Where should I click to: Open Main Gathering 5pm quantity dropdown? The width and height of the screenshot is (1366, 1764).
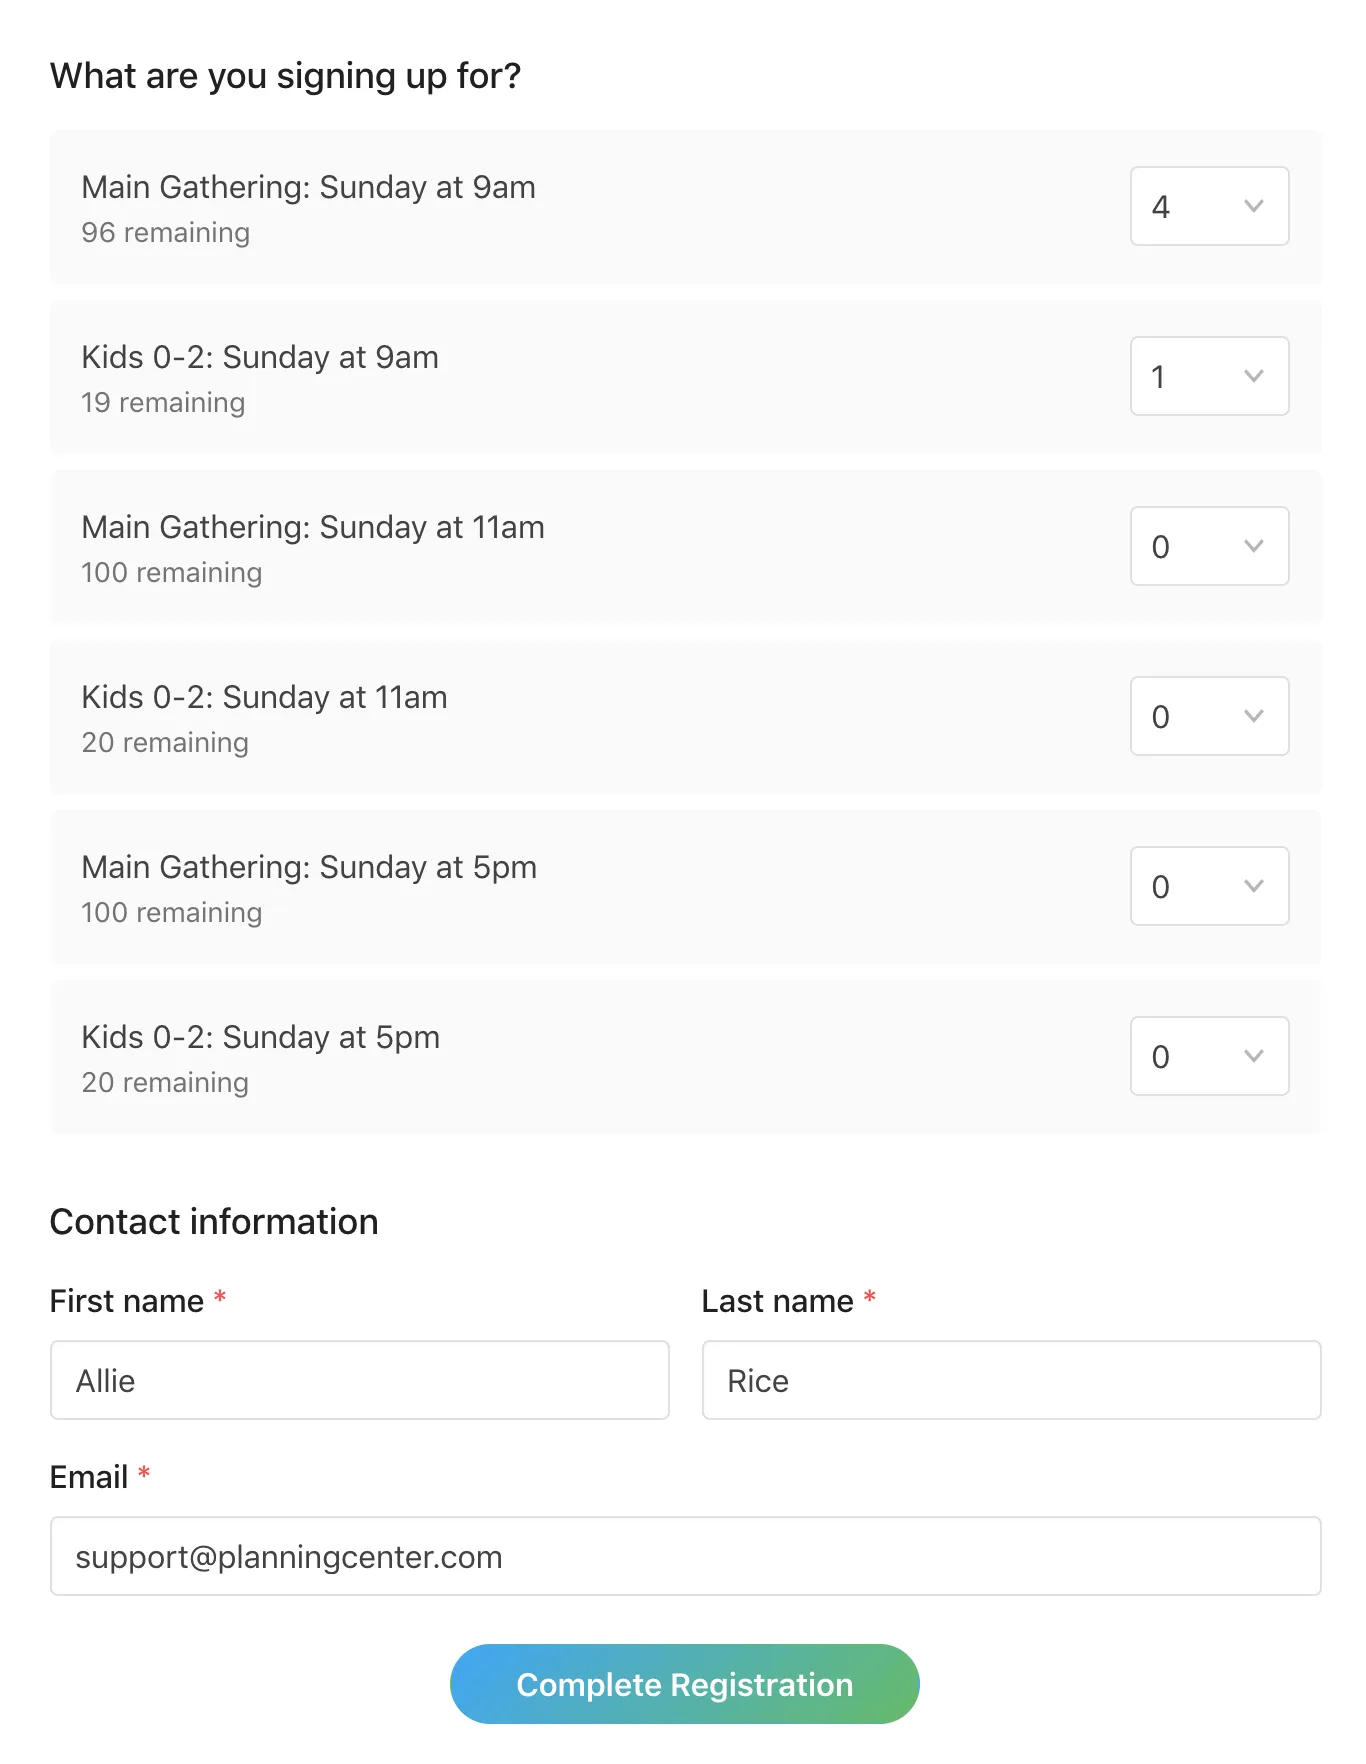coord(1208,886)
